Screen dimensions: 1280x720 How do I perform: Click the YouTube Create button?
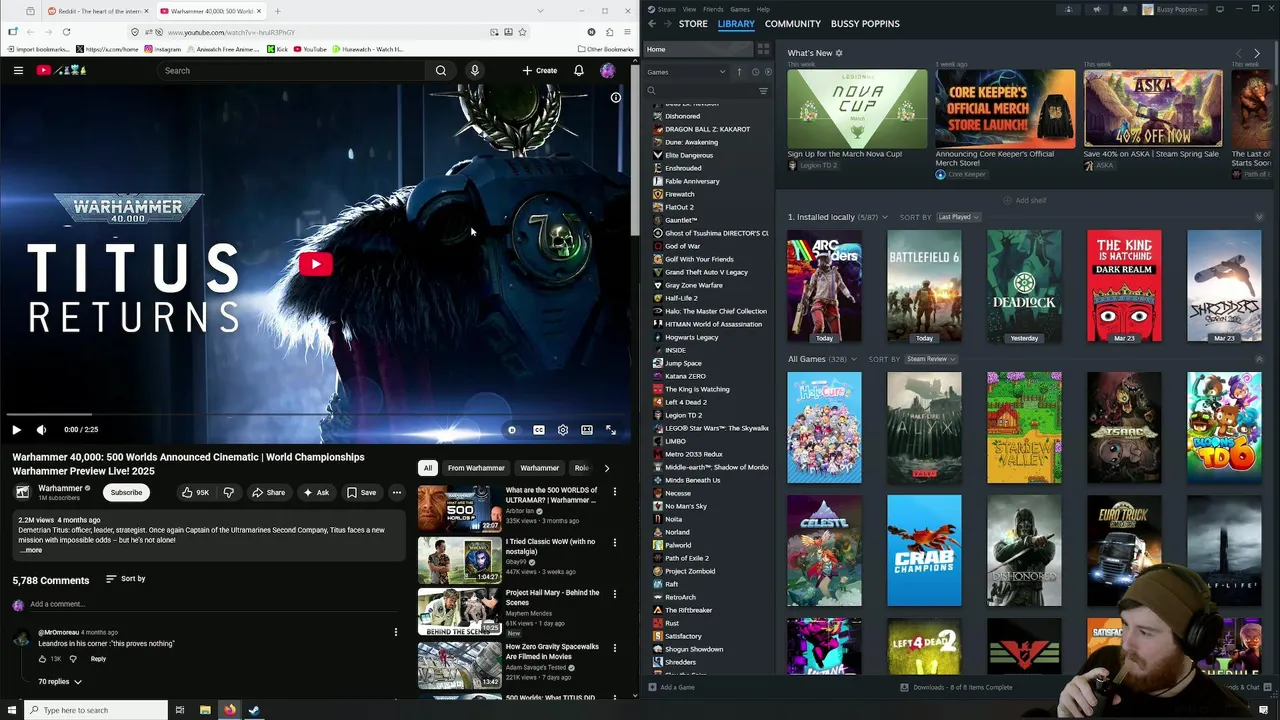tap(540, 70)
